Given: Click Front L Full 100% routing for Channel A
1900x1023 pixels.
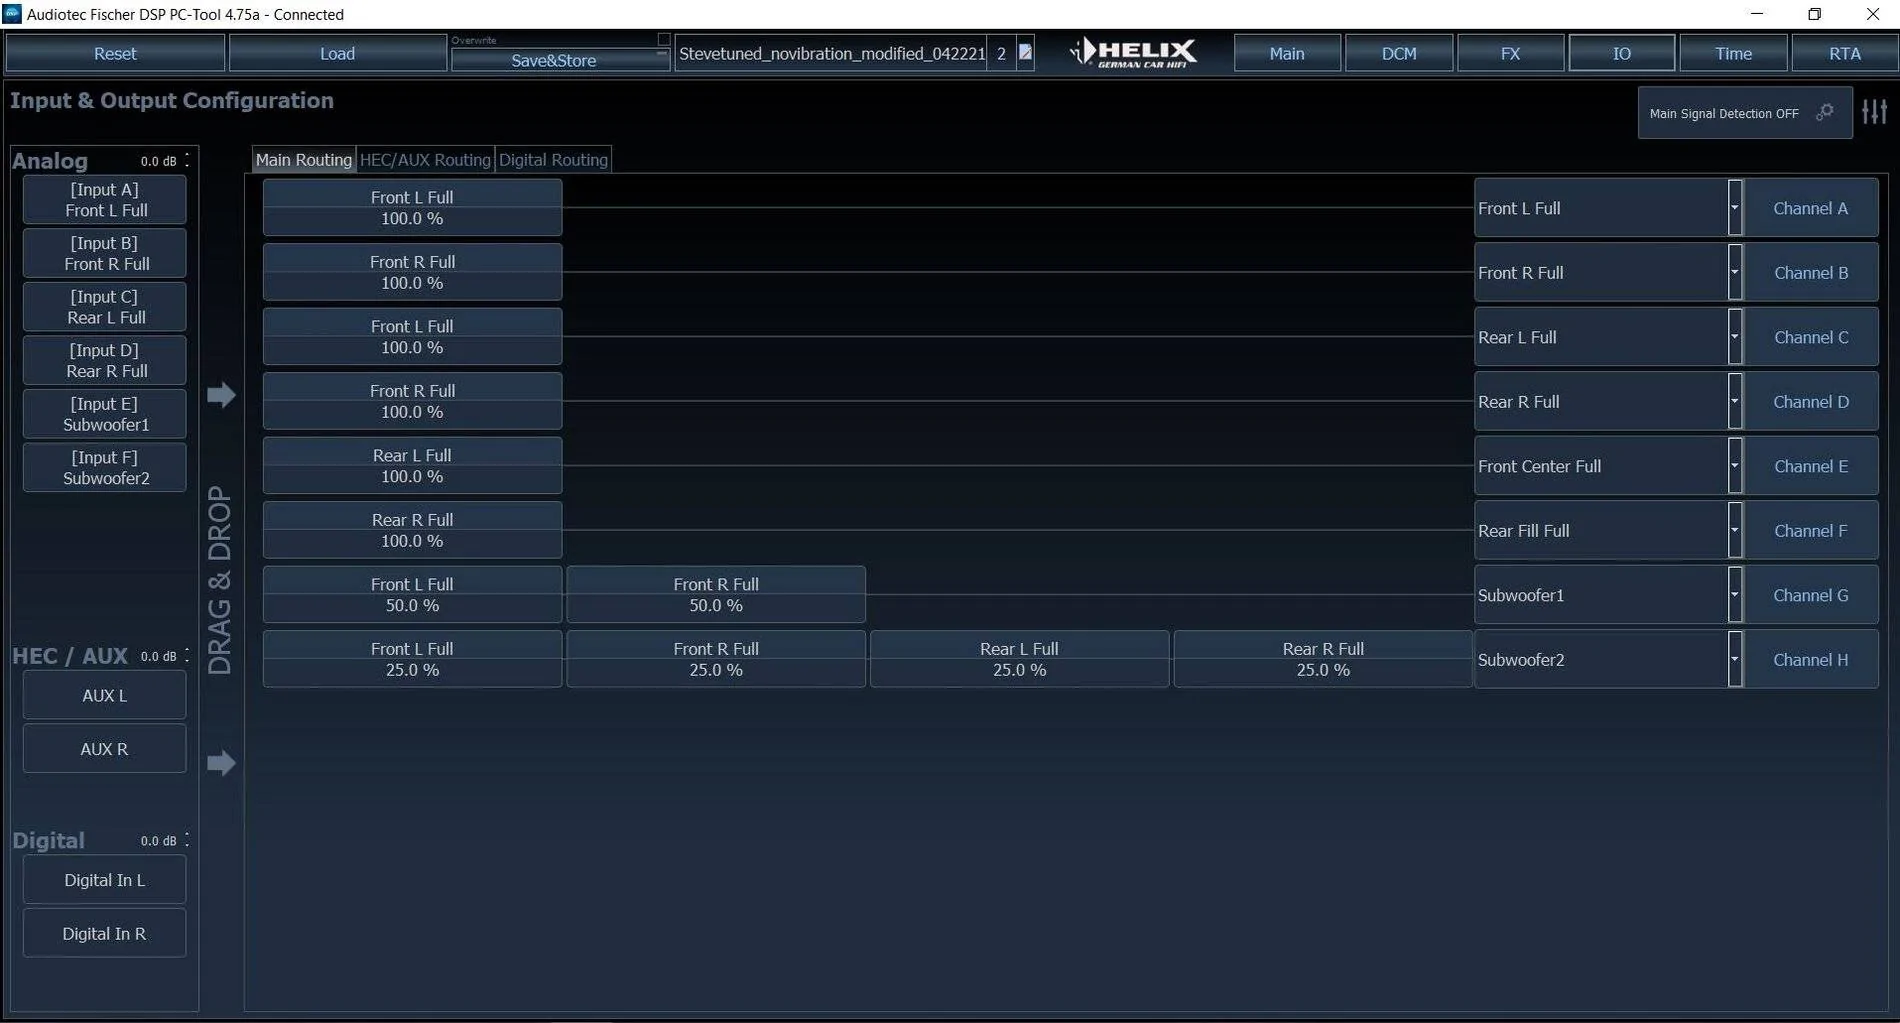Looking at the screenshot, I should (x=412, y=208).
